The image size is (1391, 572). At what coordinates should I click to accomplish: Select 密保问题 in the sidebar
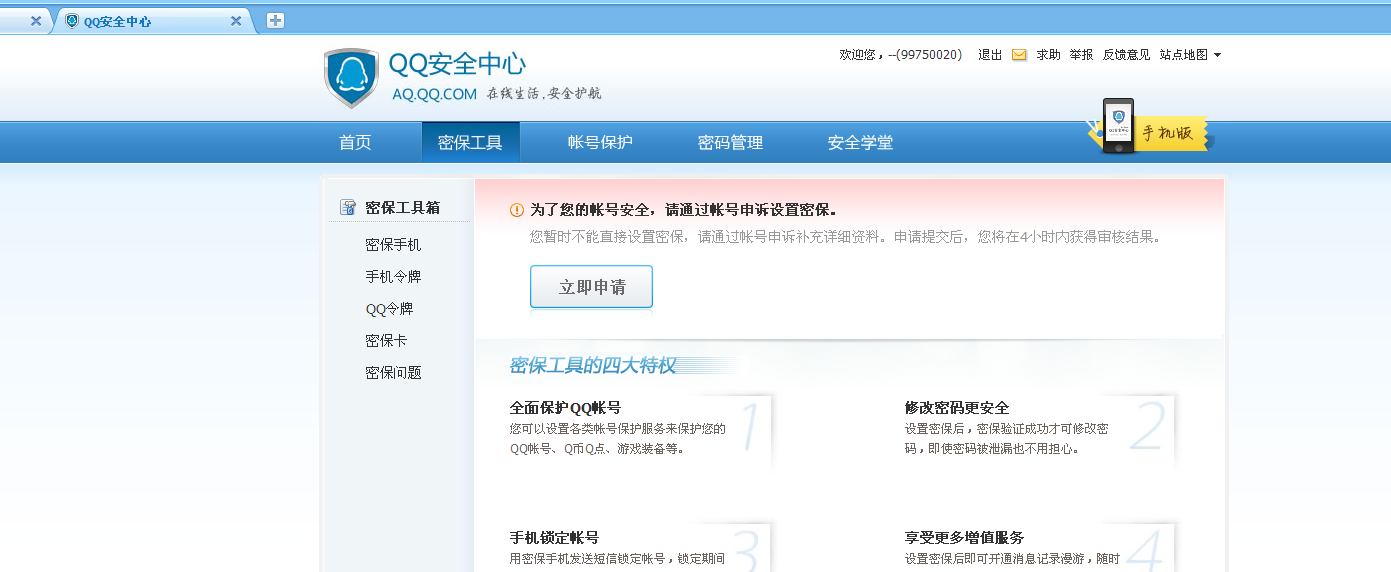point(393,373)
